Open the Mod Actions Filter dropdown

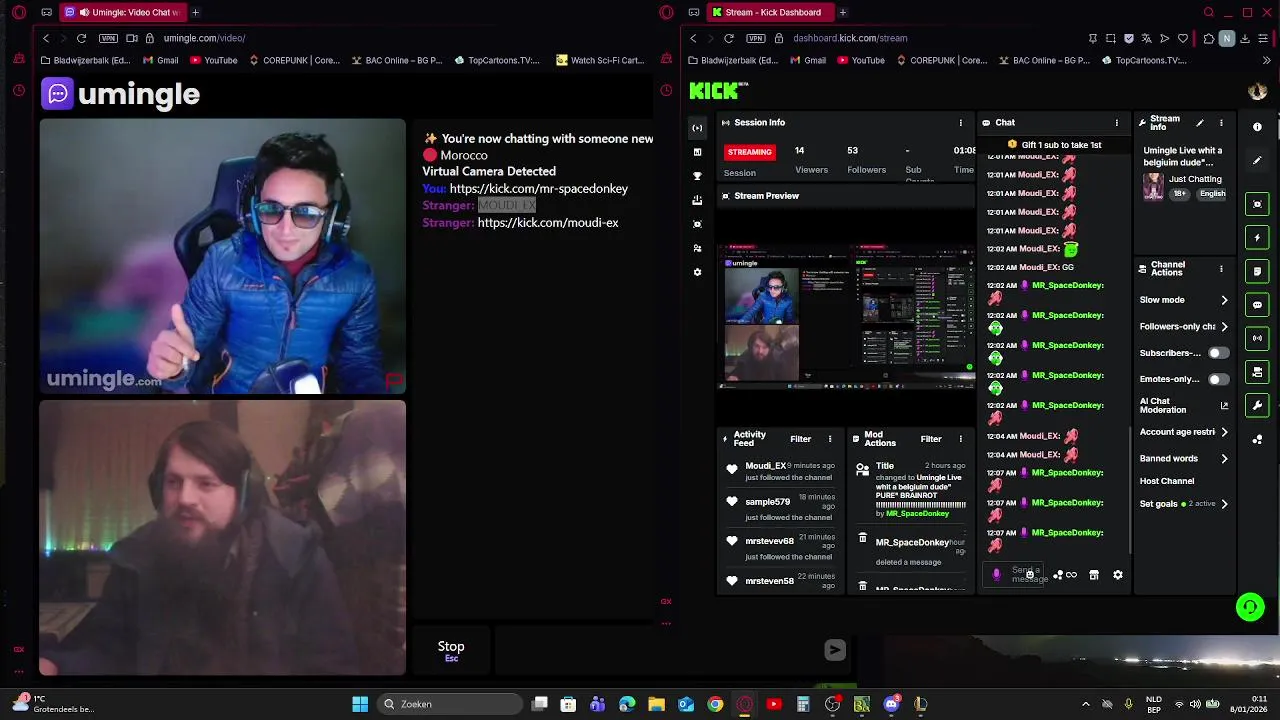click(931, 439)
